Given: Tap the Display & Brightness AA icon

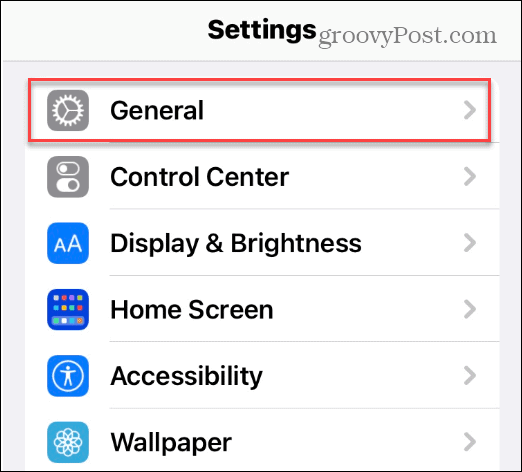Looking at the screenshot, I should pos(68,243).
